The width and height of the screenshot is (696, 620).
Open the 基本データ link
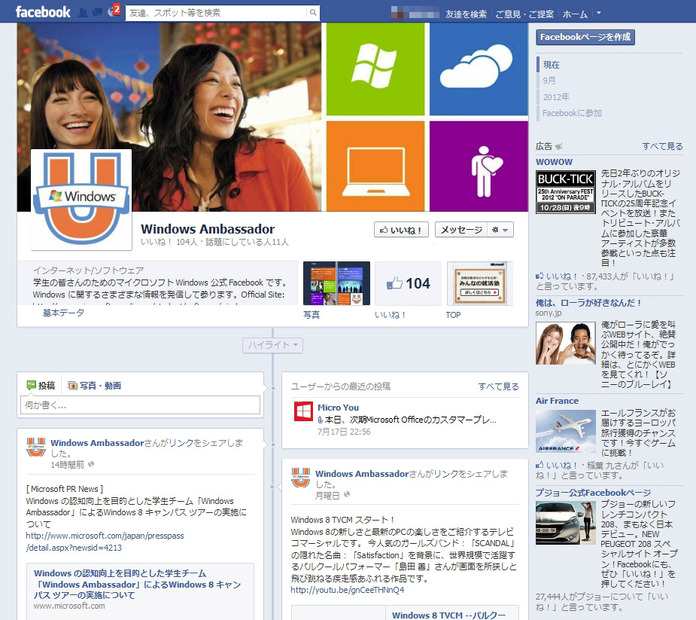[x=63, y=313]
